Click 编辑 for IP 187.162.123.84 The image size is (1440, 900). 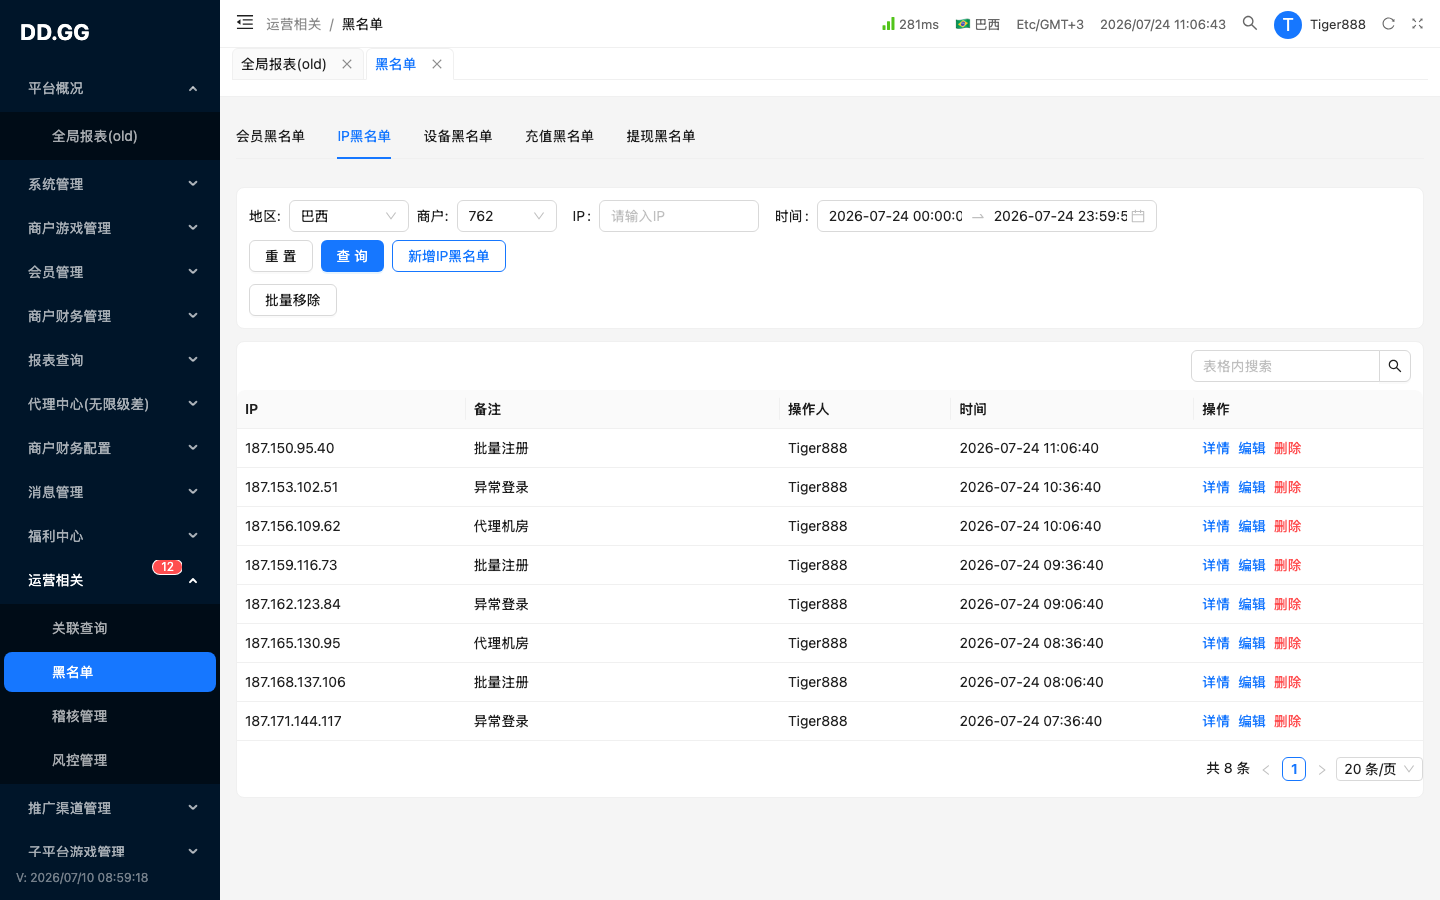[1252, 604]
